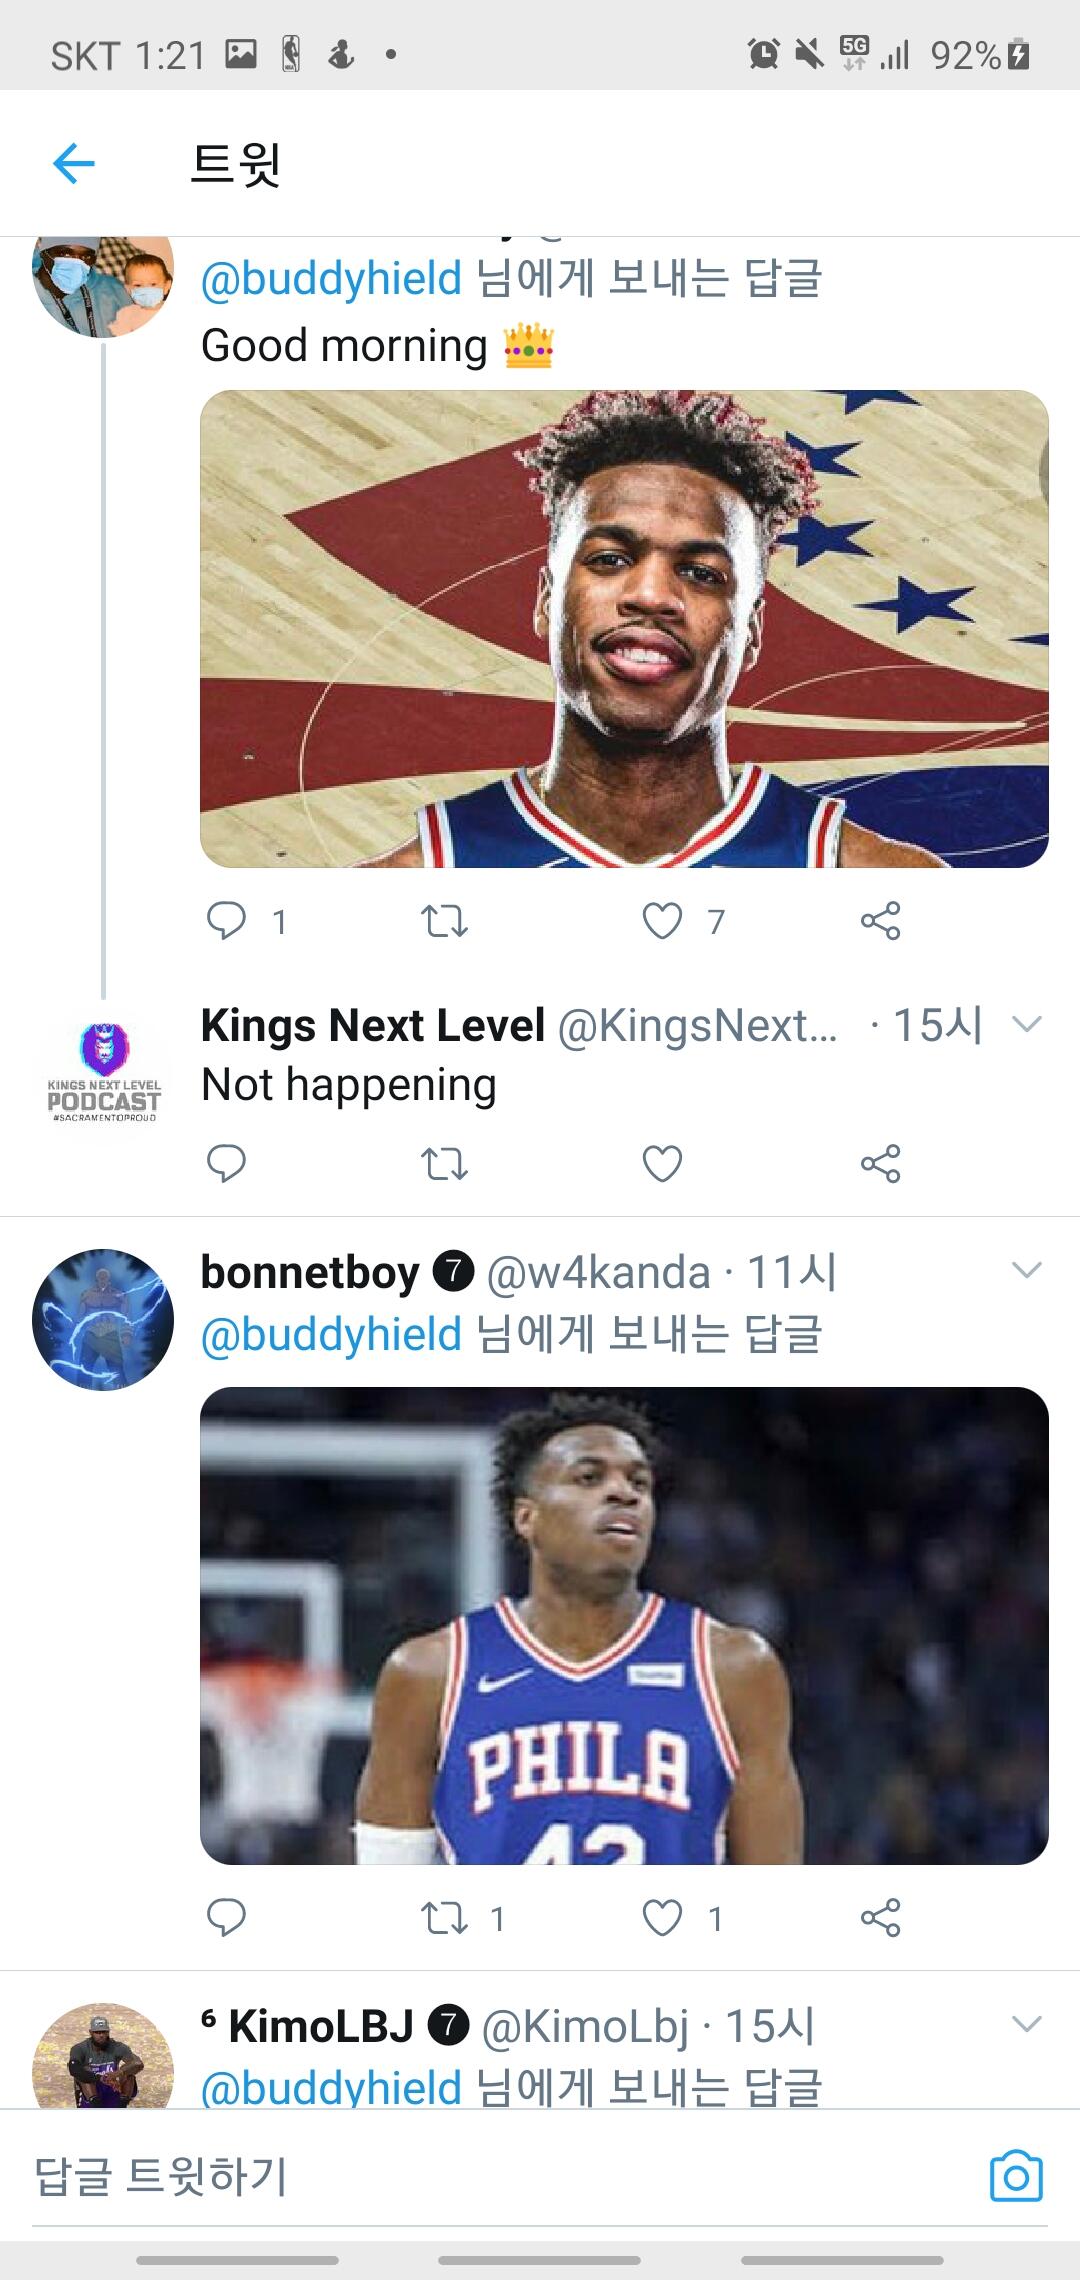1080x2280 pixels.
Task: Open the @buddyhield mention above Good morning
Action: 331,278
